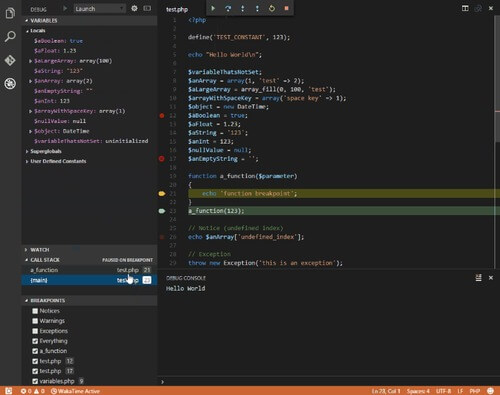The height and width of the screenshot is (395, 500).
Task: Select a_function call stack frame
Action: coord(89,270)
